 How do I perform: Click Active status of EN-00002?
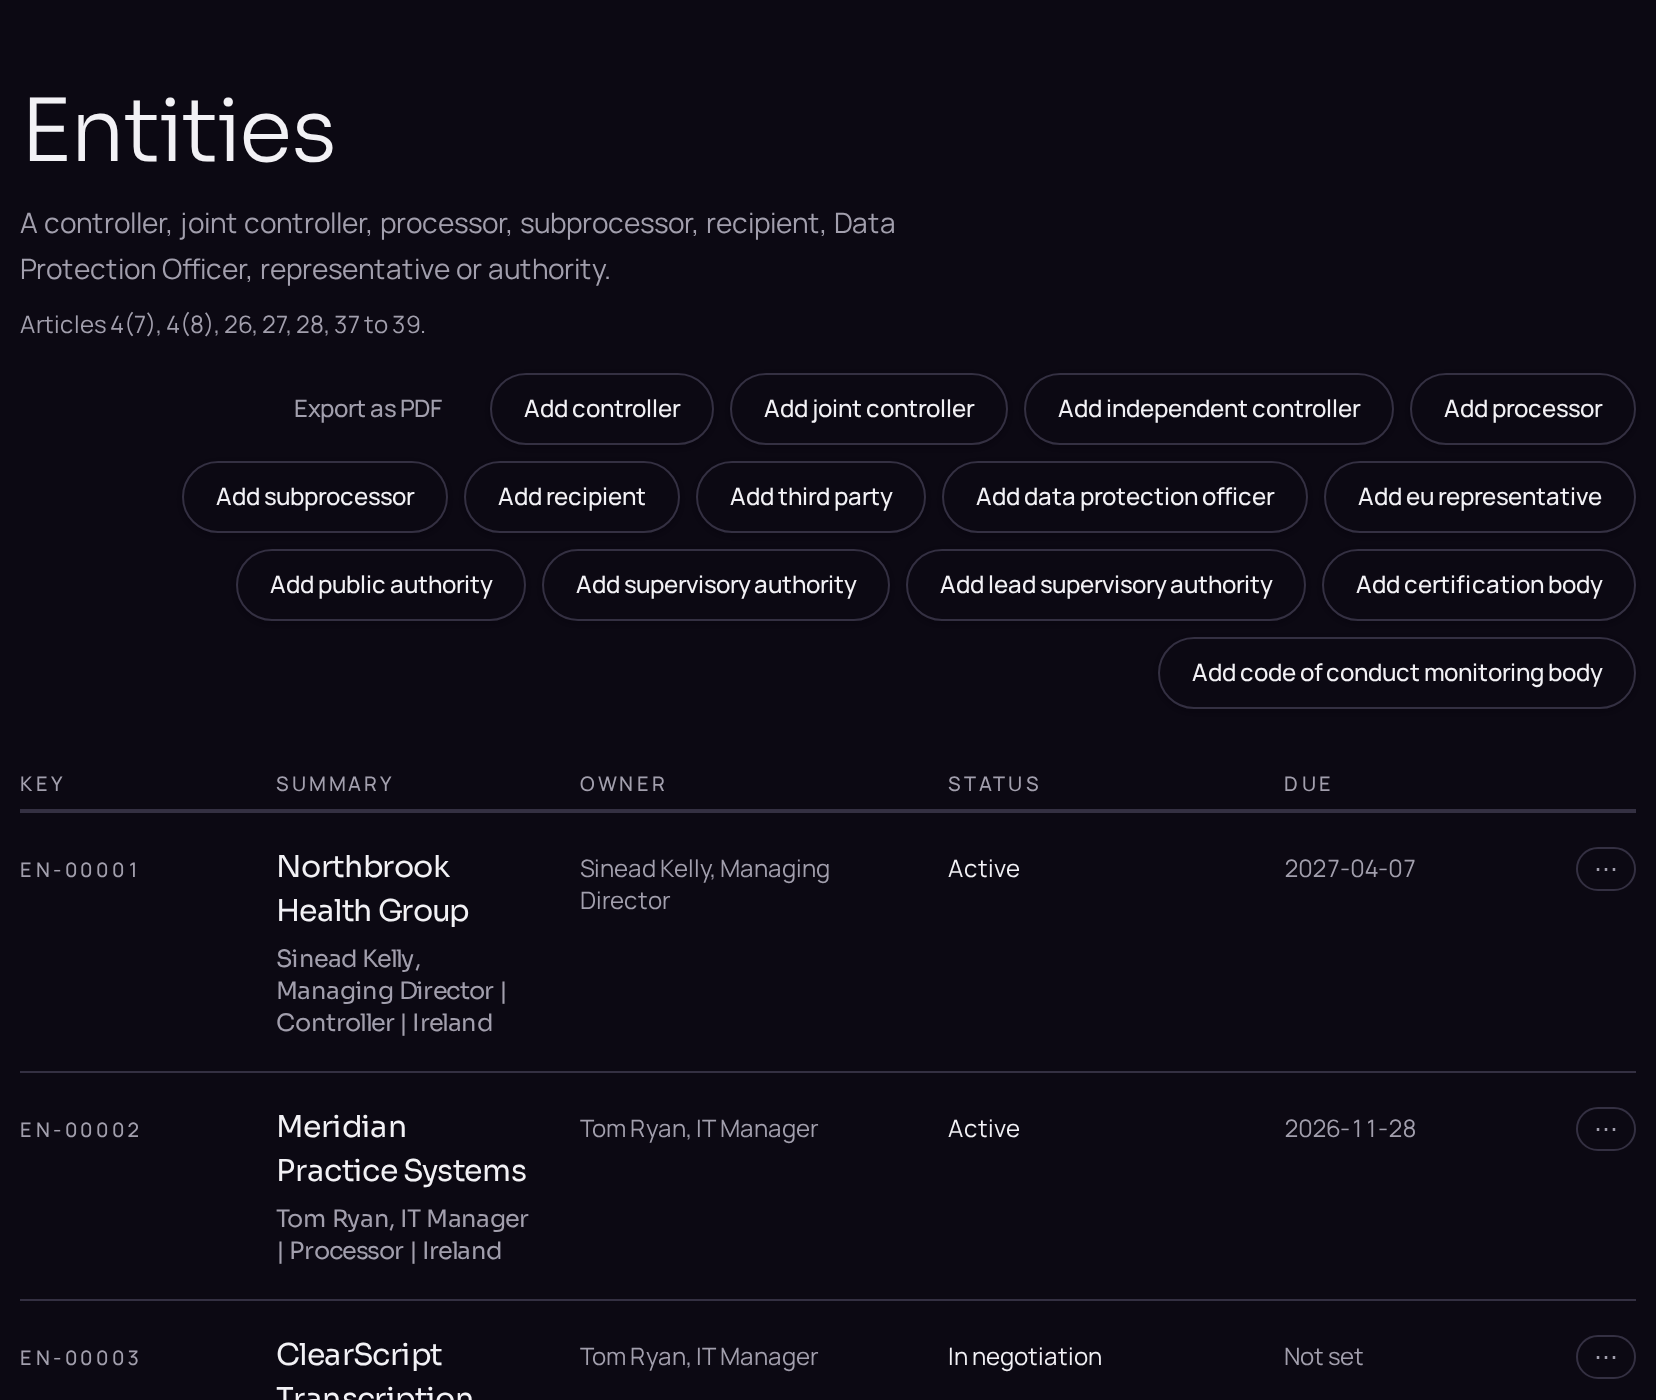983,1129
